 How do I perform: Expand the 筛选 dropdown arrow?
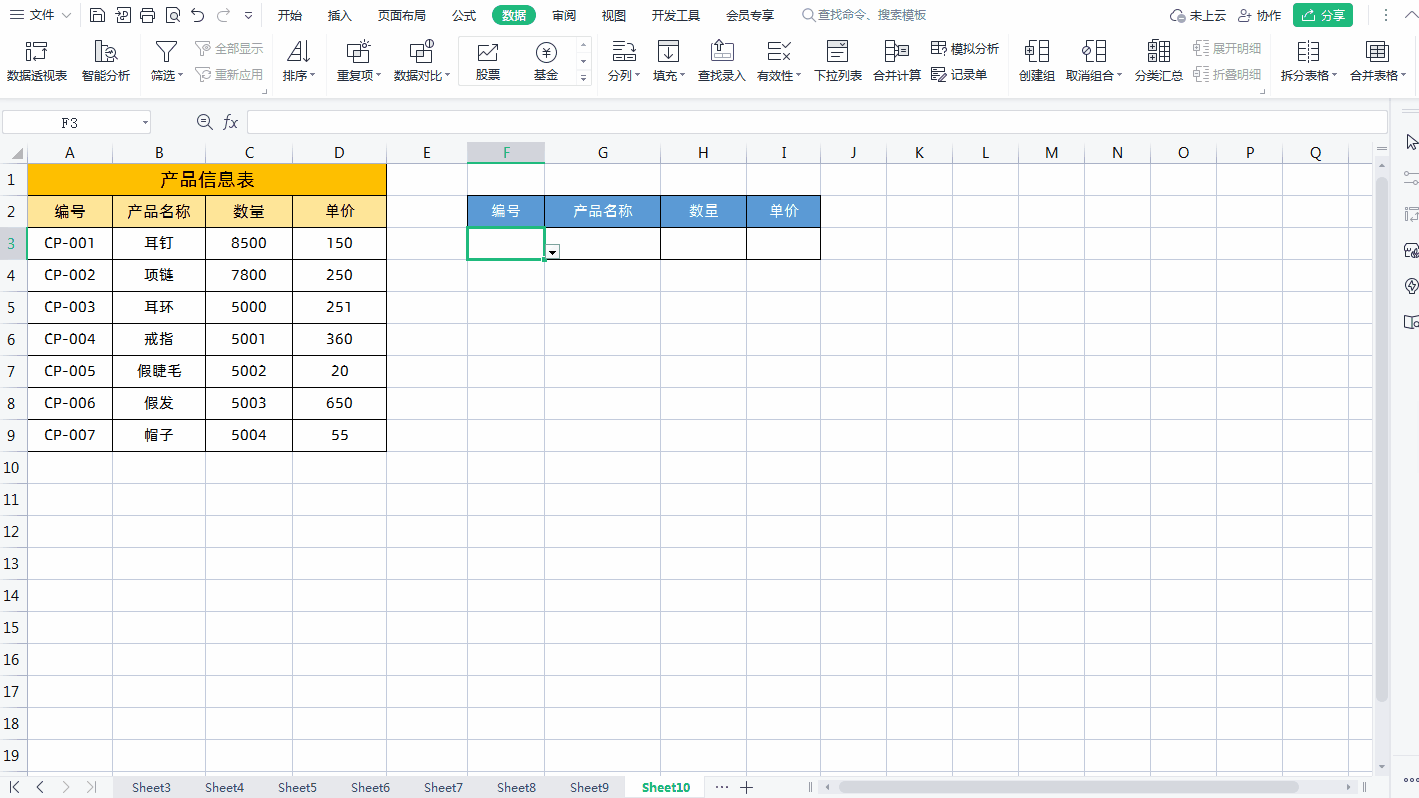tap(181, 76)
